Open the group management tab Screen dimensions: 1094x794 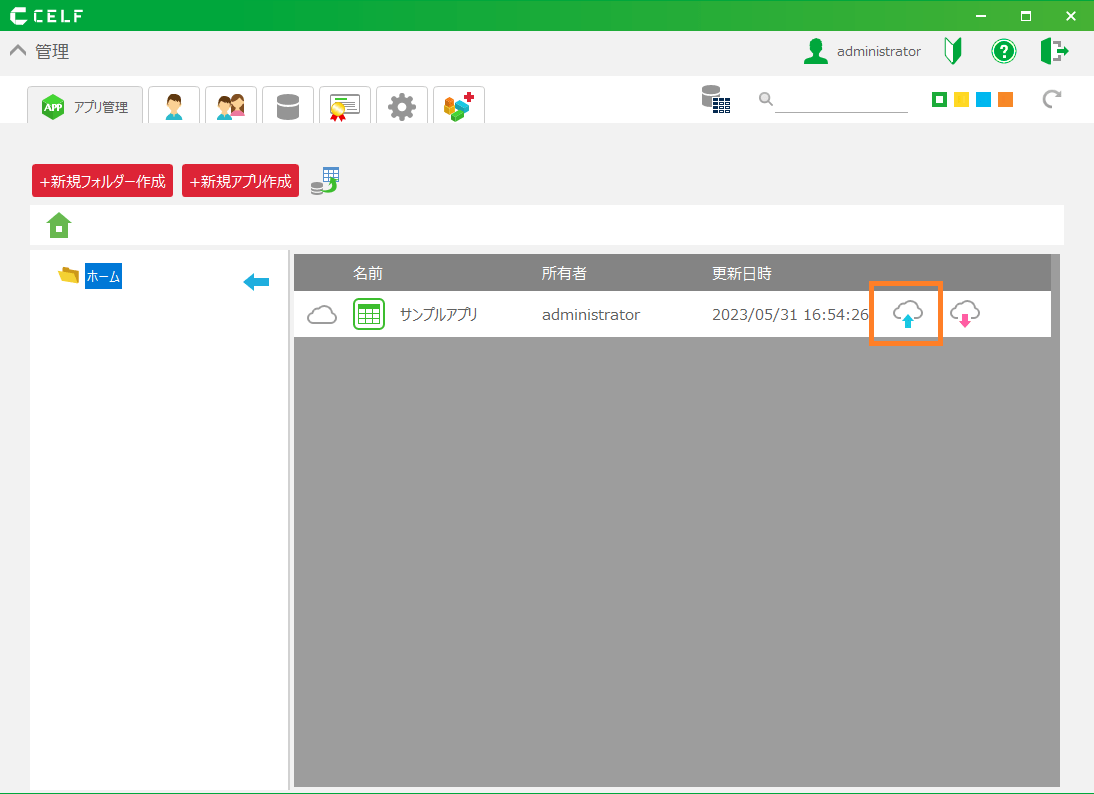click(231, 106)
